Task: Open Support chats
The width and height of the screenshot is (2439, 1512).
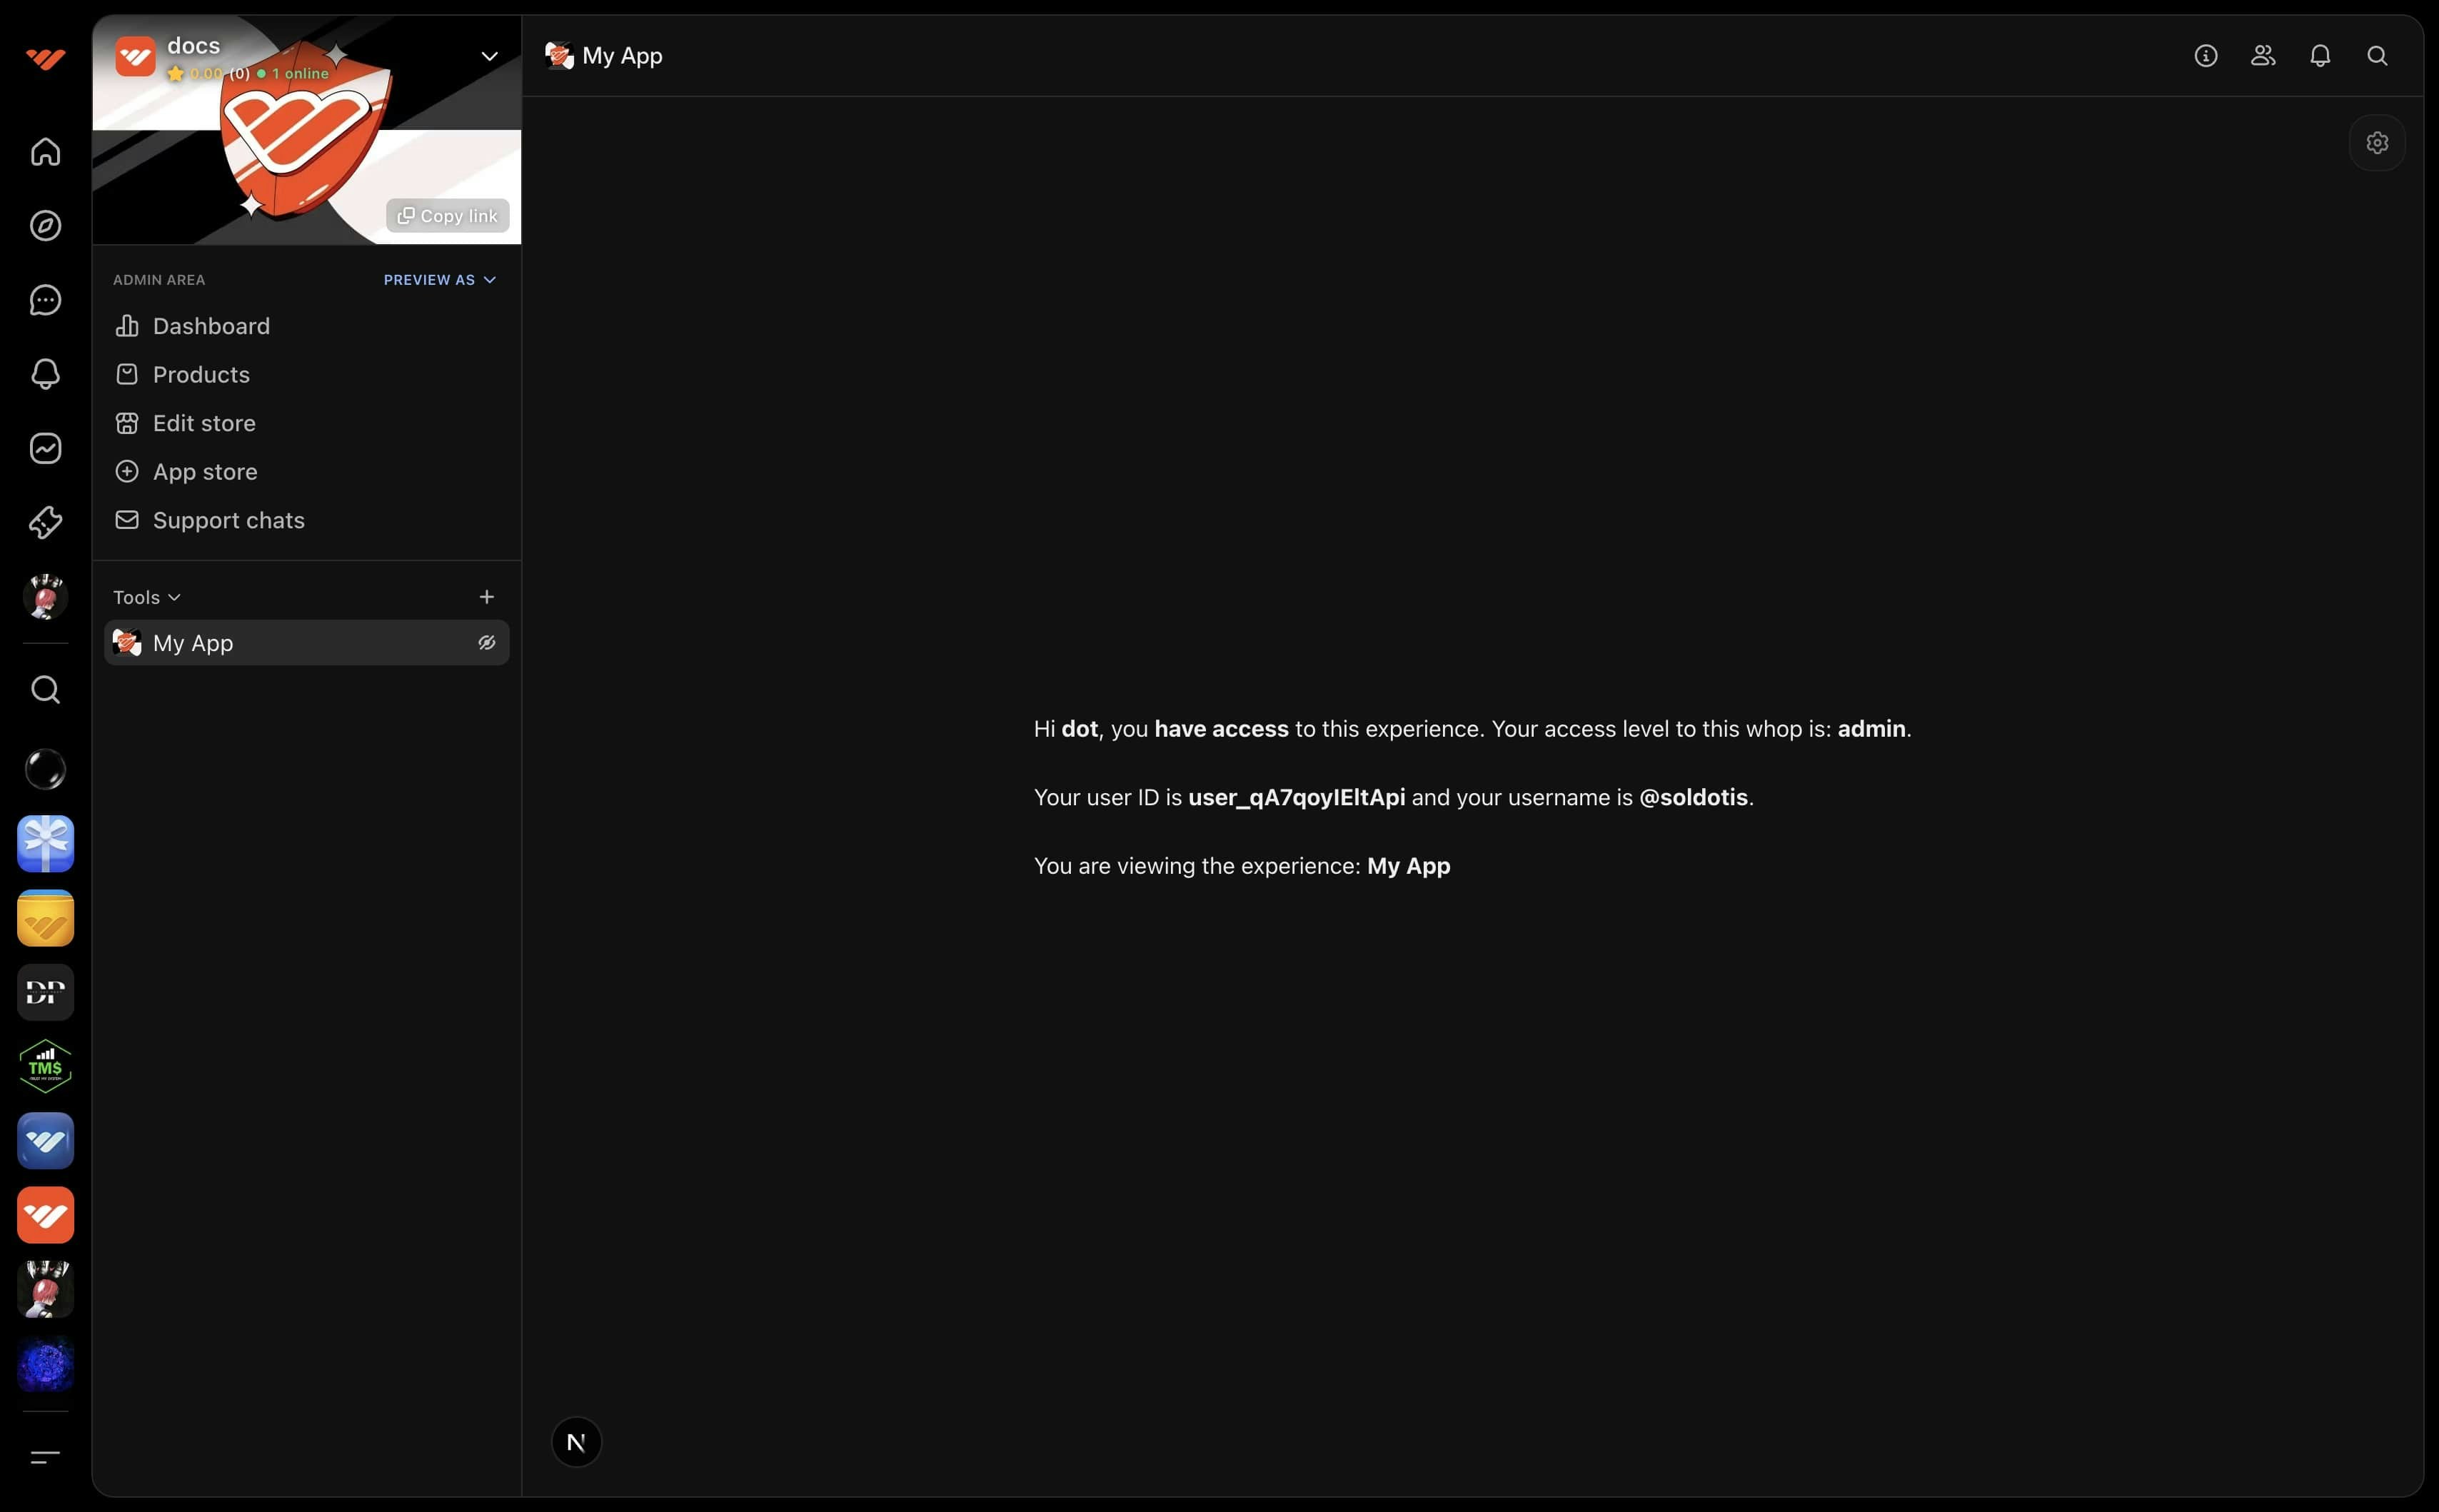Action: 227,520
